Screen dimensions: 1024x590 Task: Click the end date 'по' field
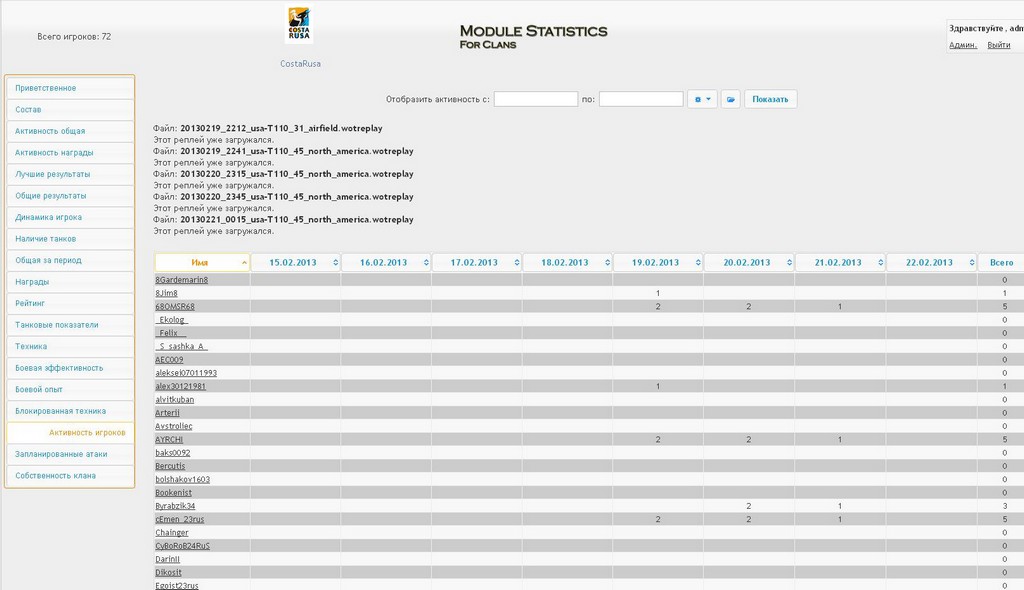(640, 99)
